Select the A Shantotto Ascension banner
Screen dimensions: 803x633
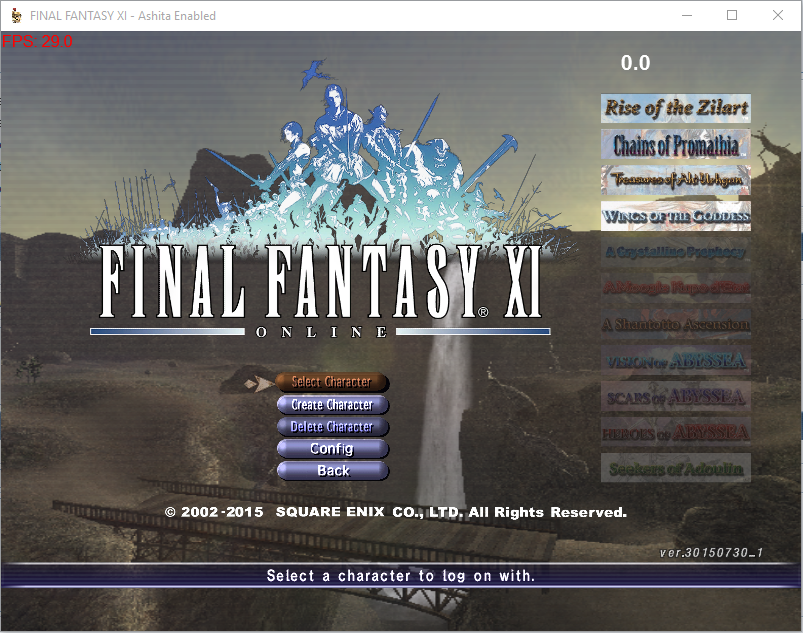[x=676, y=324]
